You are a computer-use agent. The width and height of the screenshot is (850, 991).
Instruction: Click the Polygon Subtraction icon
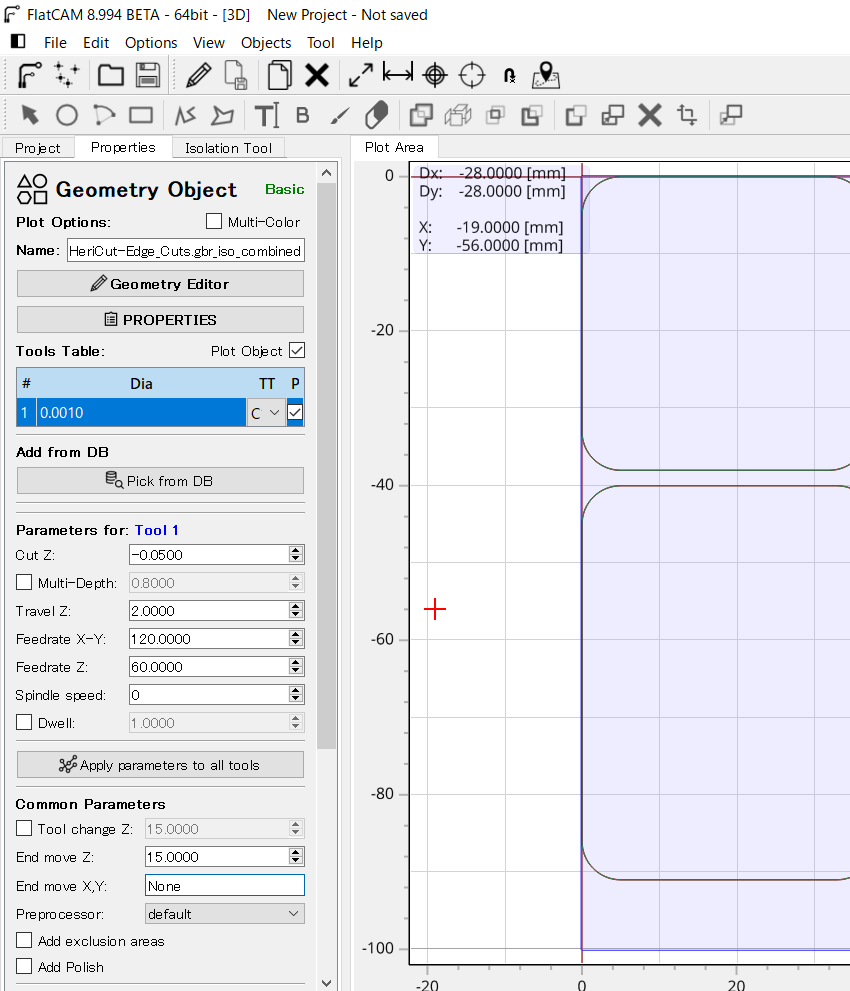coord(532,115)
